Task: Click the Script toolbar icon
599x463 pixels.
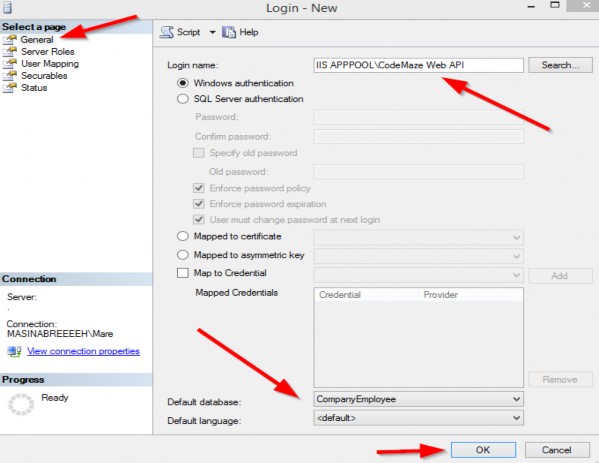Action: 167,32
